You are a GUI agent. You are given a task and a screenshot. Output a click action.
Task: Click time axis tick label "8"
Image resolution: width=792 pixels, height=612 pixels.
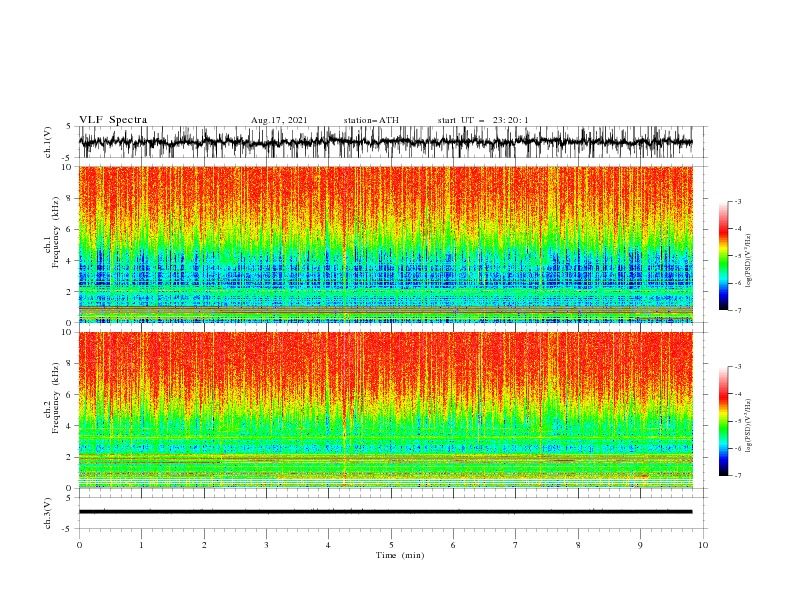pyautogui.click(x=578, y=545)
